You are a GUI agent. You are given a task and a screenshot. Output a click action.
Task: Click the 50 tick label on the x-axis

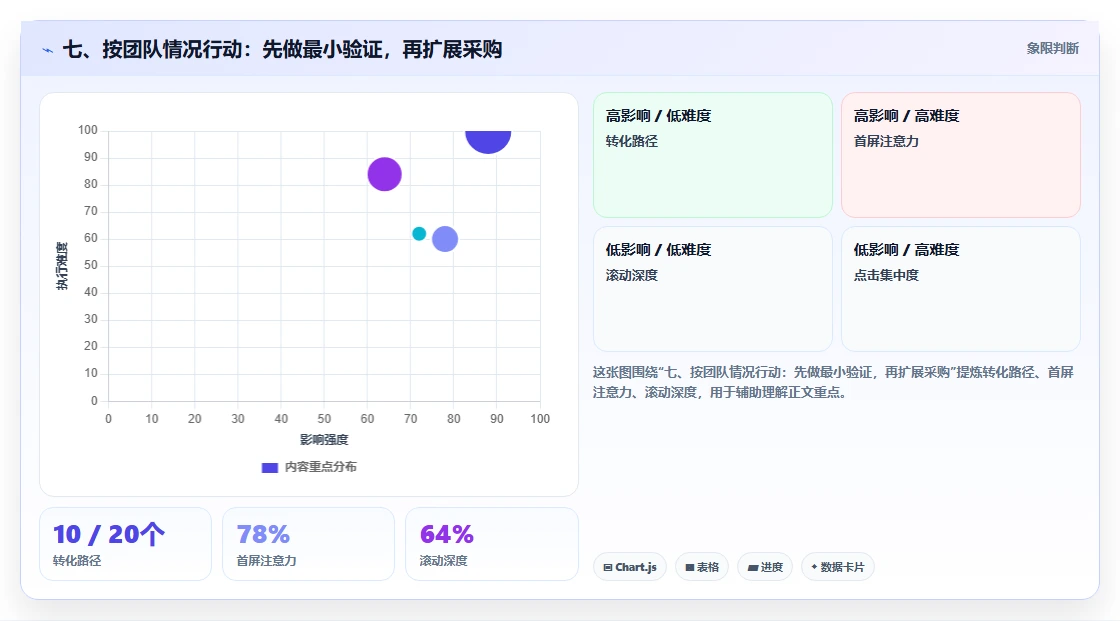point(324,419)
